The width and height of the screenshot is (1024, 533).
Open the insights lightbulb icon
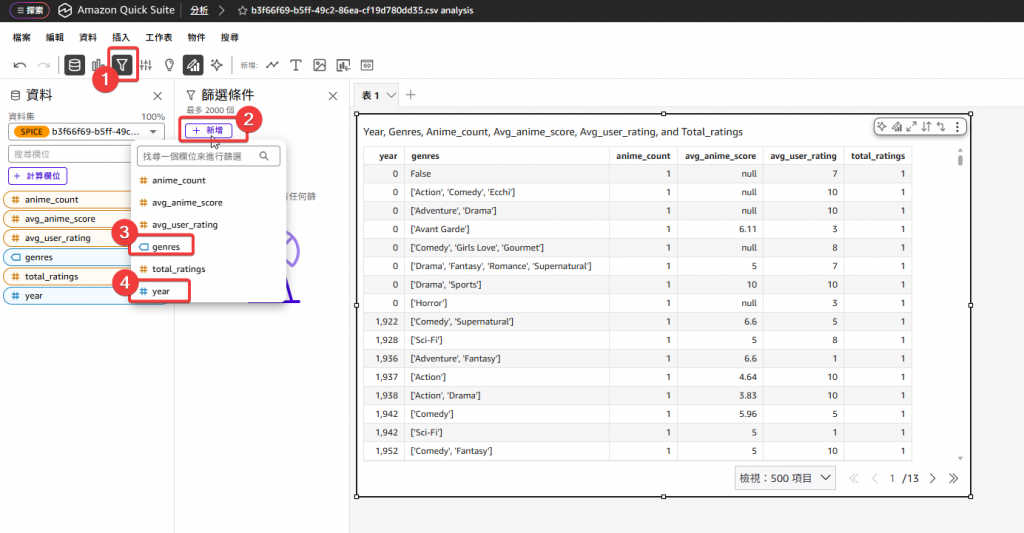[x=169, y=65]
